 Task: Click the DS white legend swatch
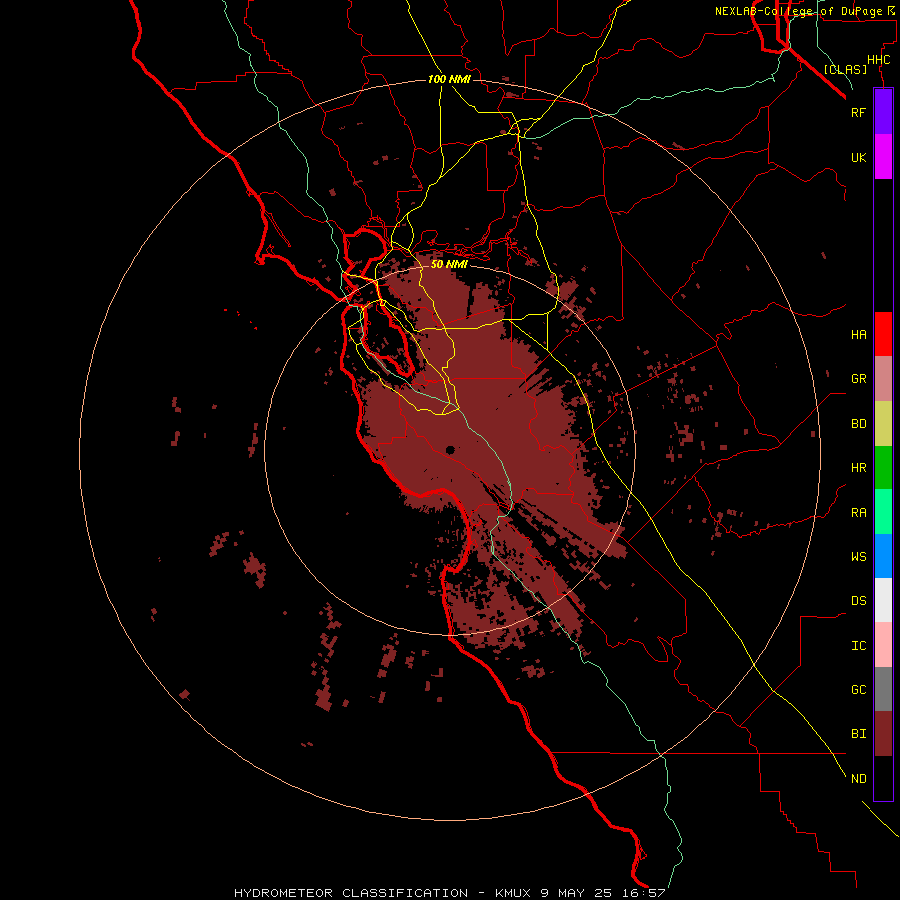click(883, 600)
